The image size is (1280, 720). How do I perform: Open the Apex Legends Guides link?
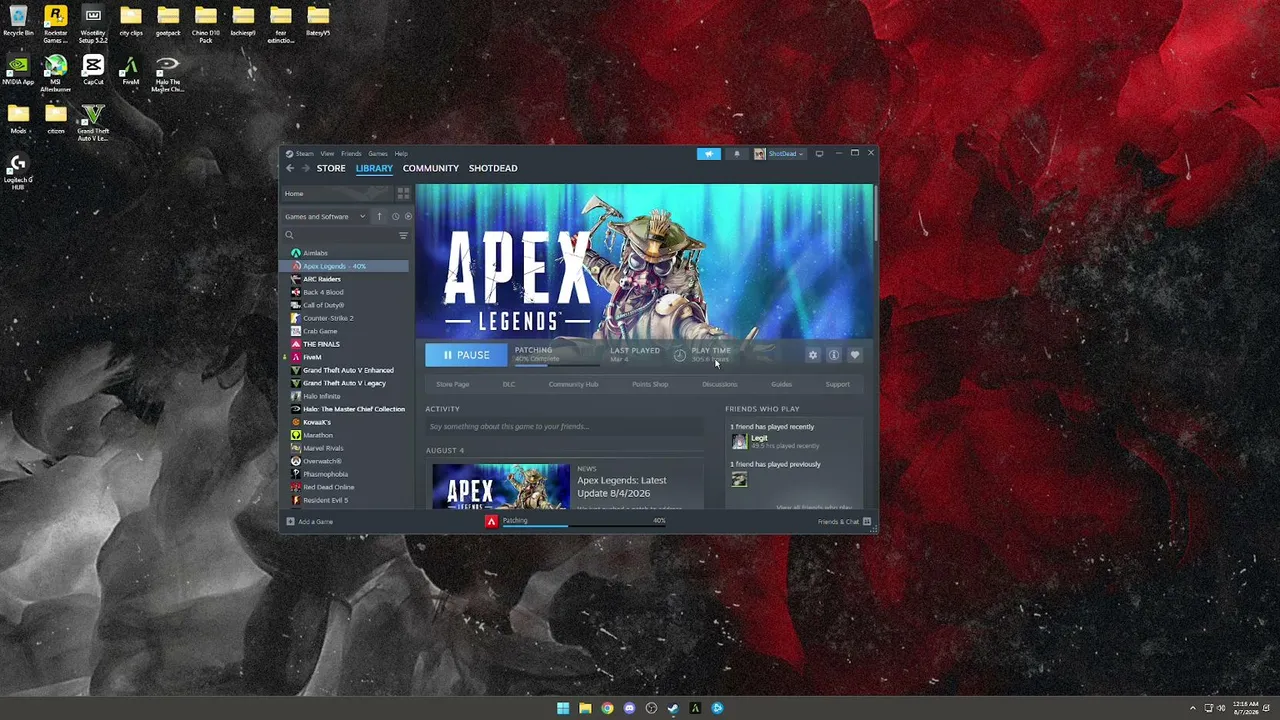782,384
